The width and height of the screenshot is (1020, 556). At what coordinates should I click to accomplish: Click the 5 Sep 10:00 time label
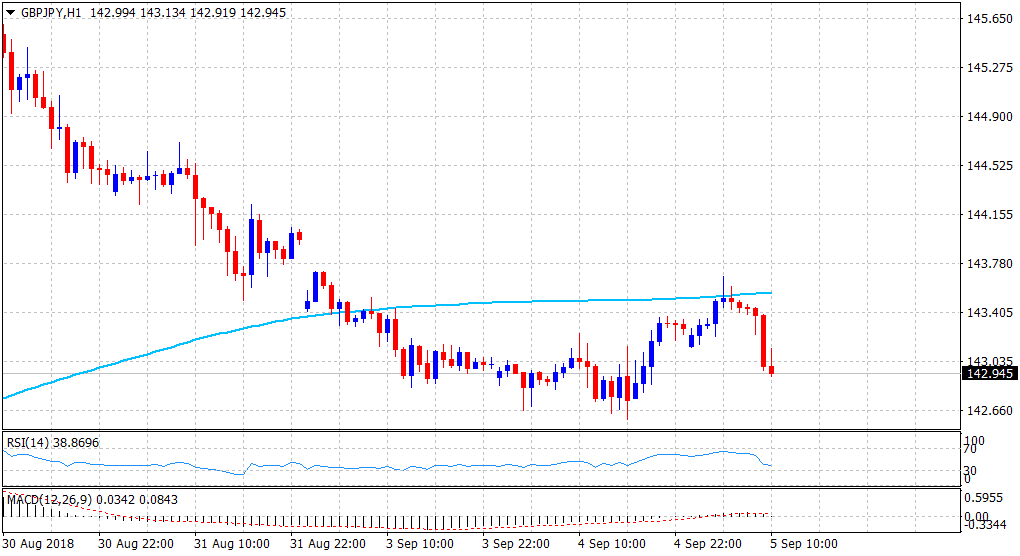tap(802, 544)
